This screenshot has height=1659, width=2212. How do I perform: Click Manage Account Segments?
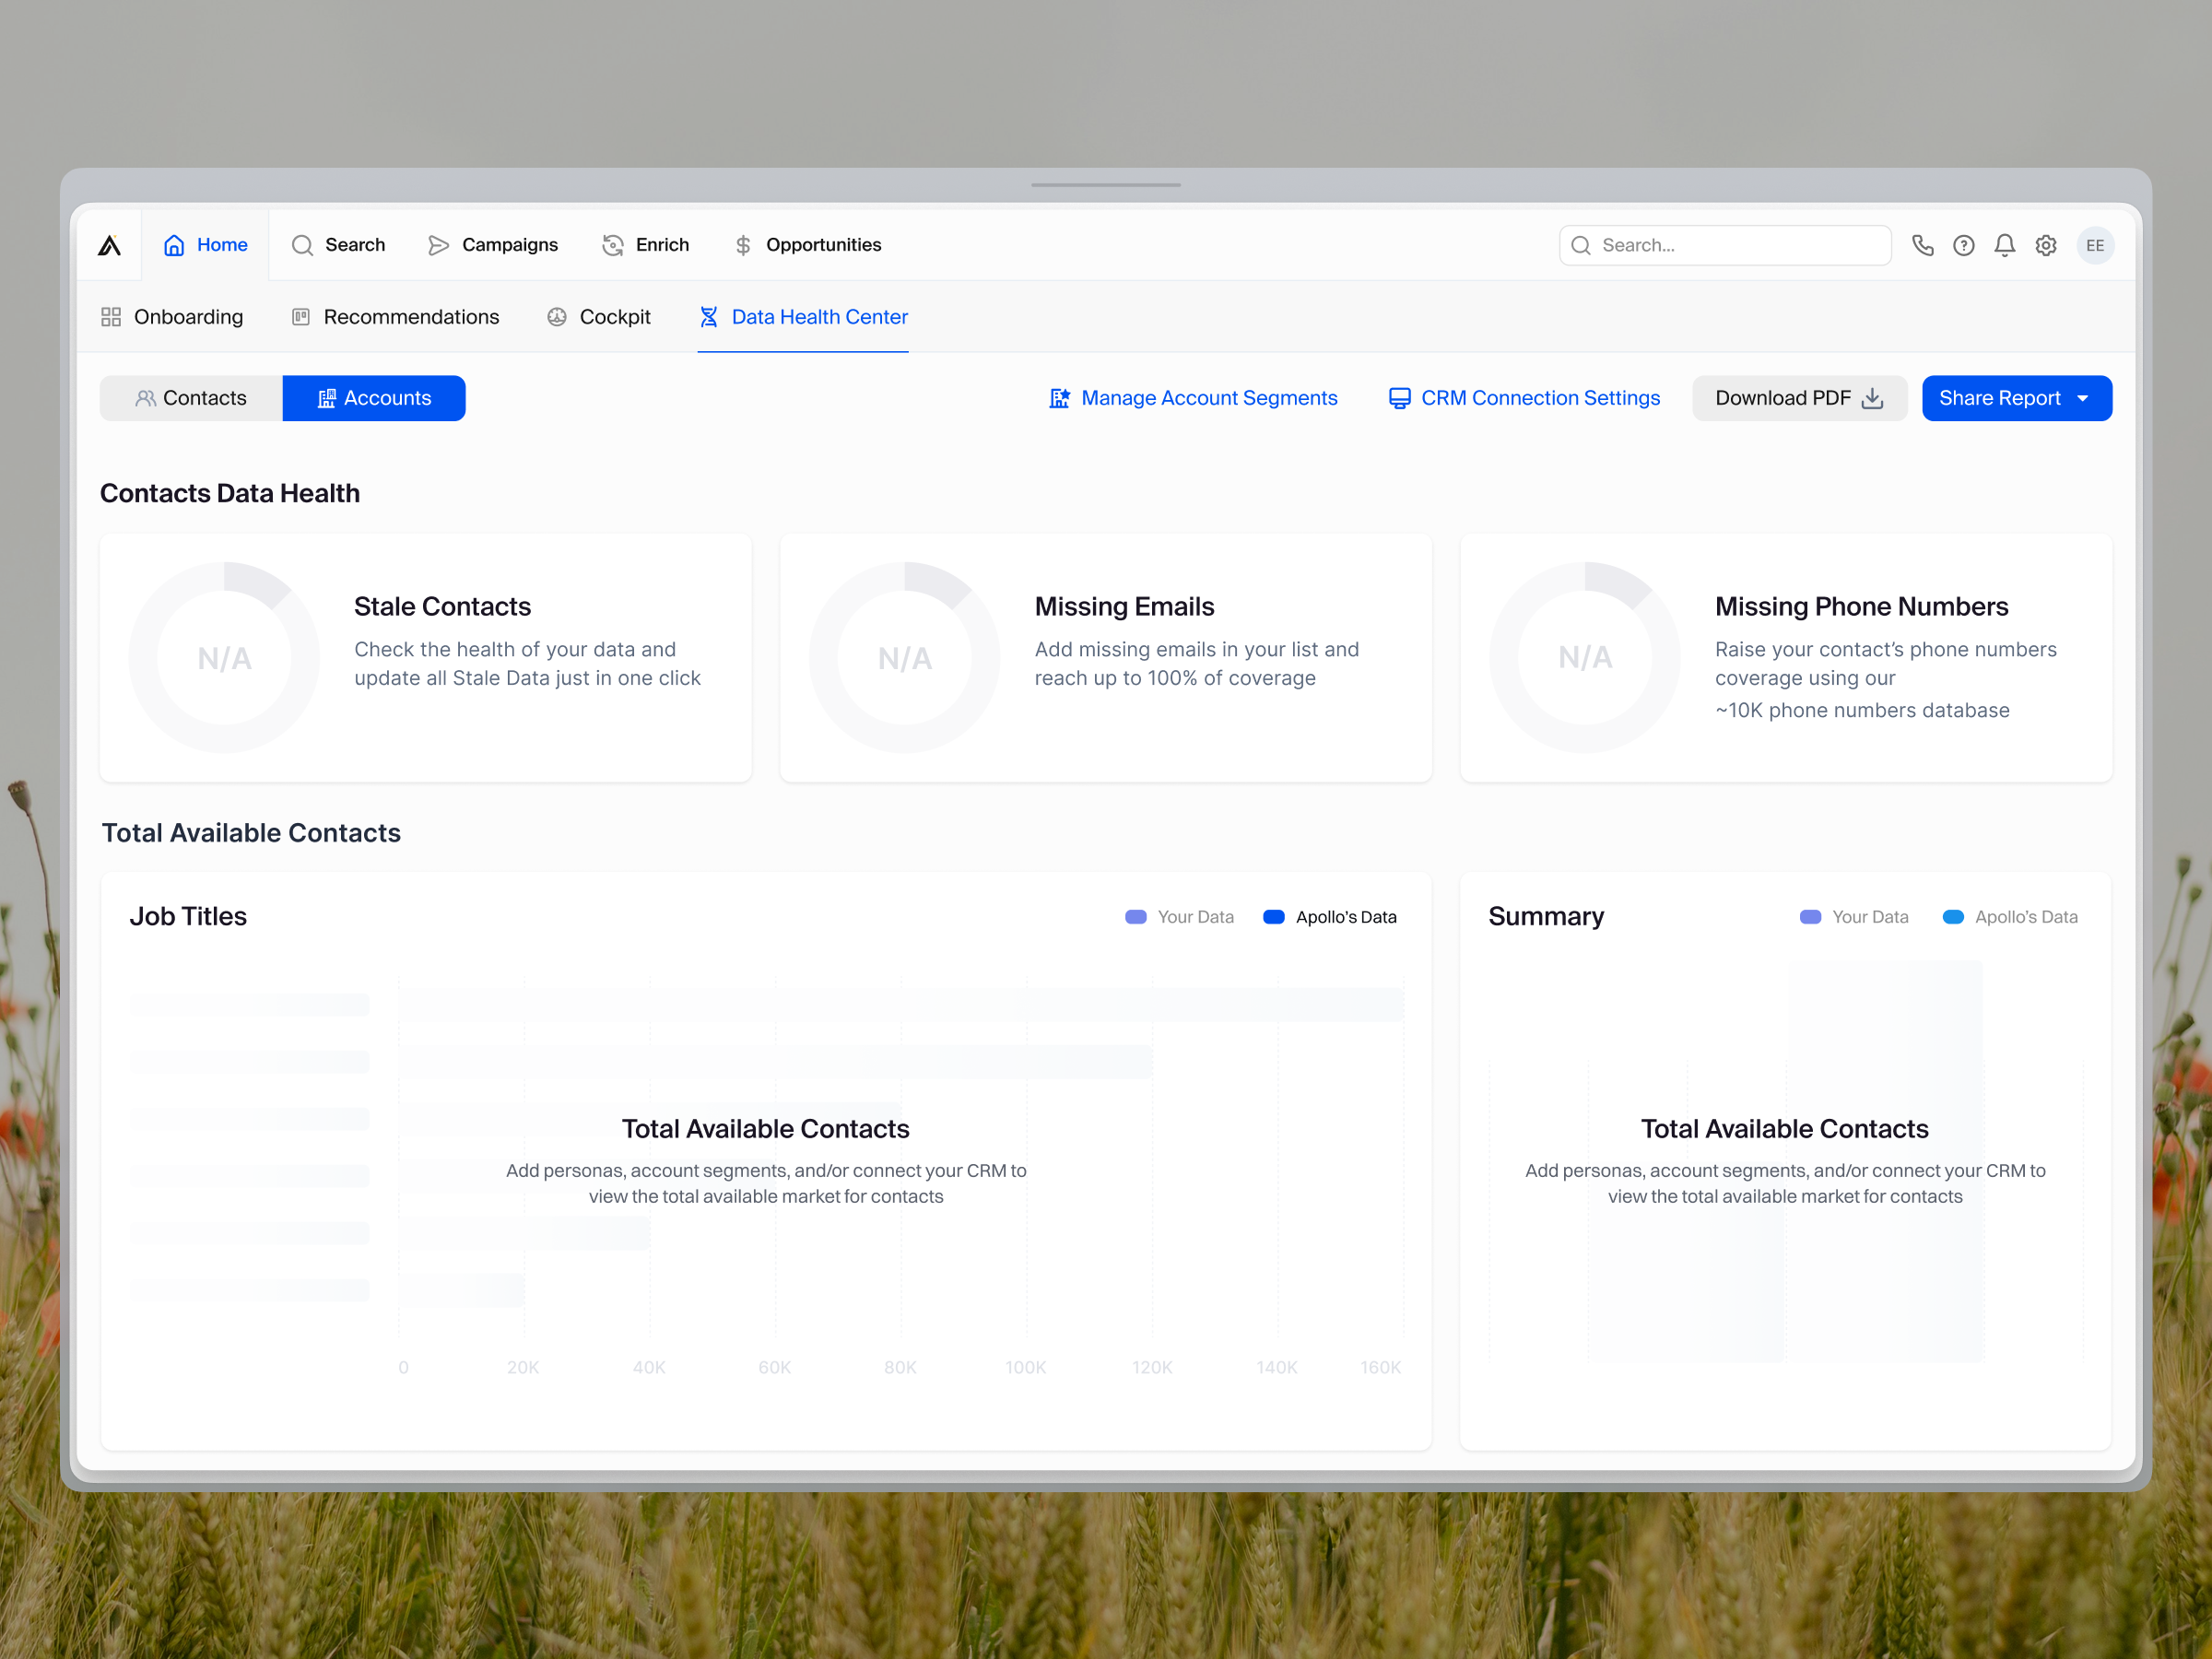1194,398
